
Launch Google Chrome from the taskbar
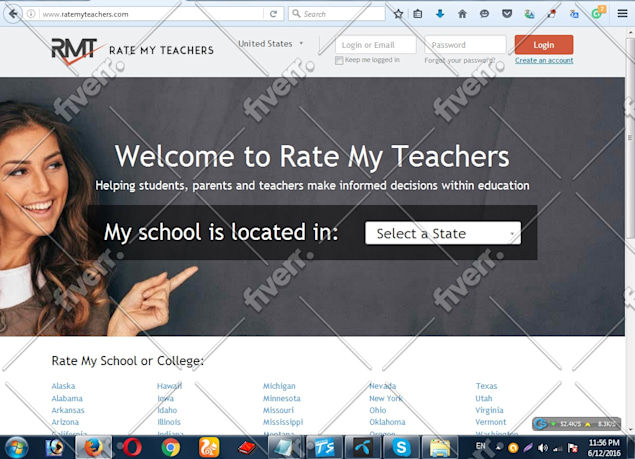coord(170,448)
